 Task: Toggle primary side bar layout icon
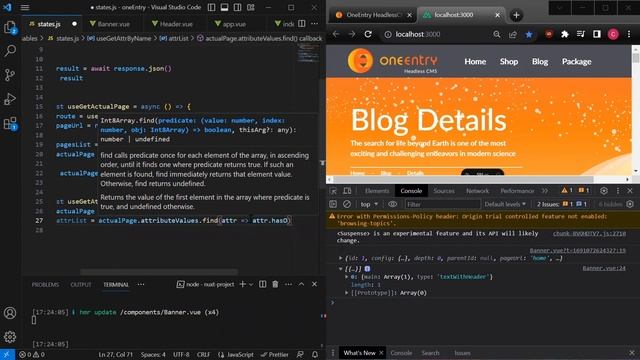point(211,7)
